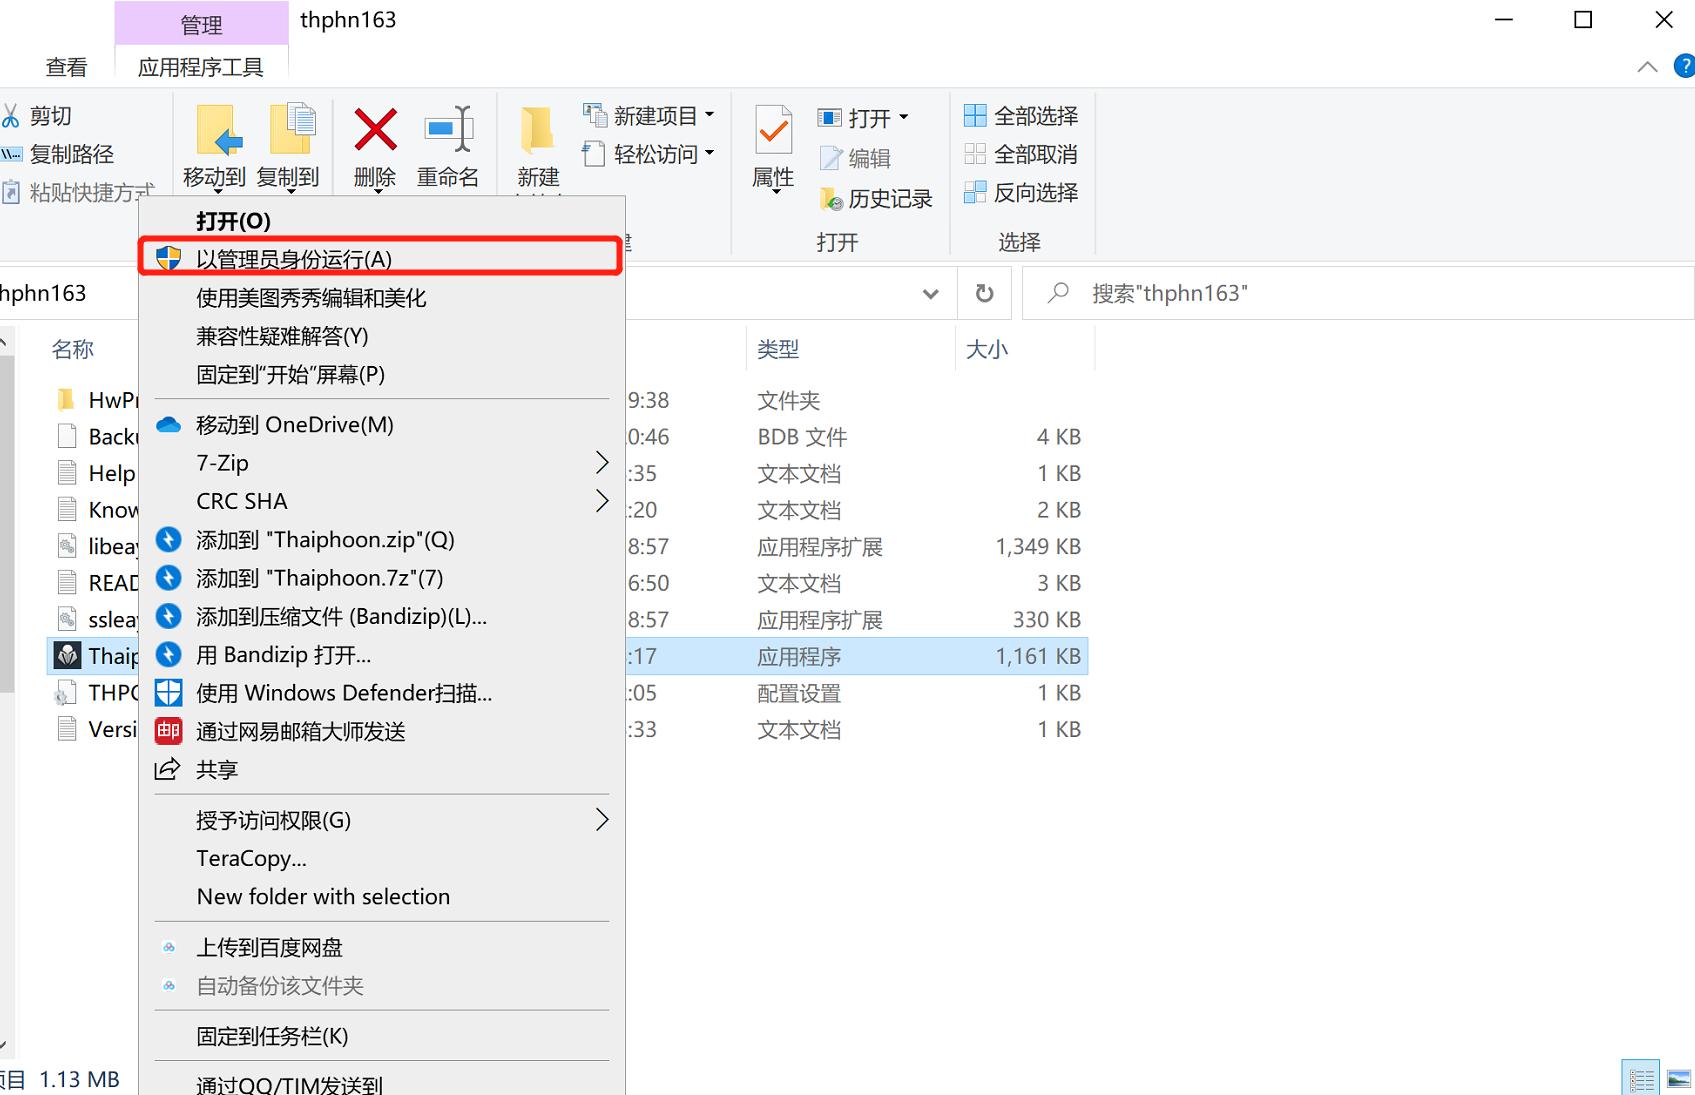Click 反向选择 to invert the selection

(x=1021, y=192)
